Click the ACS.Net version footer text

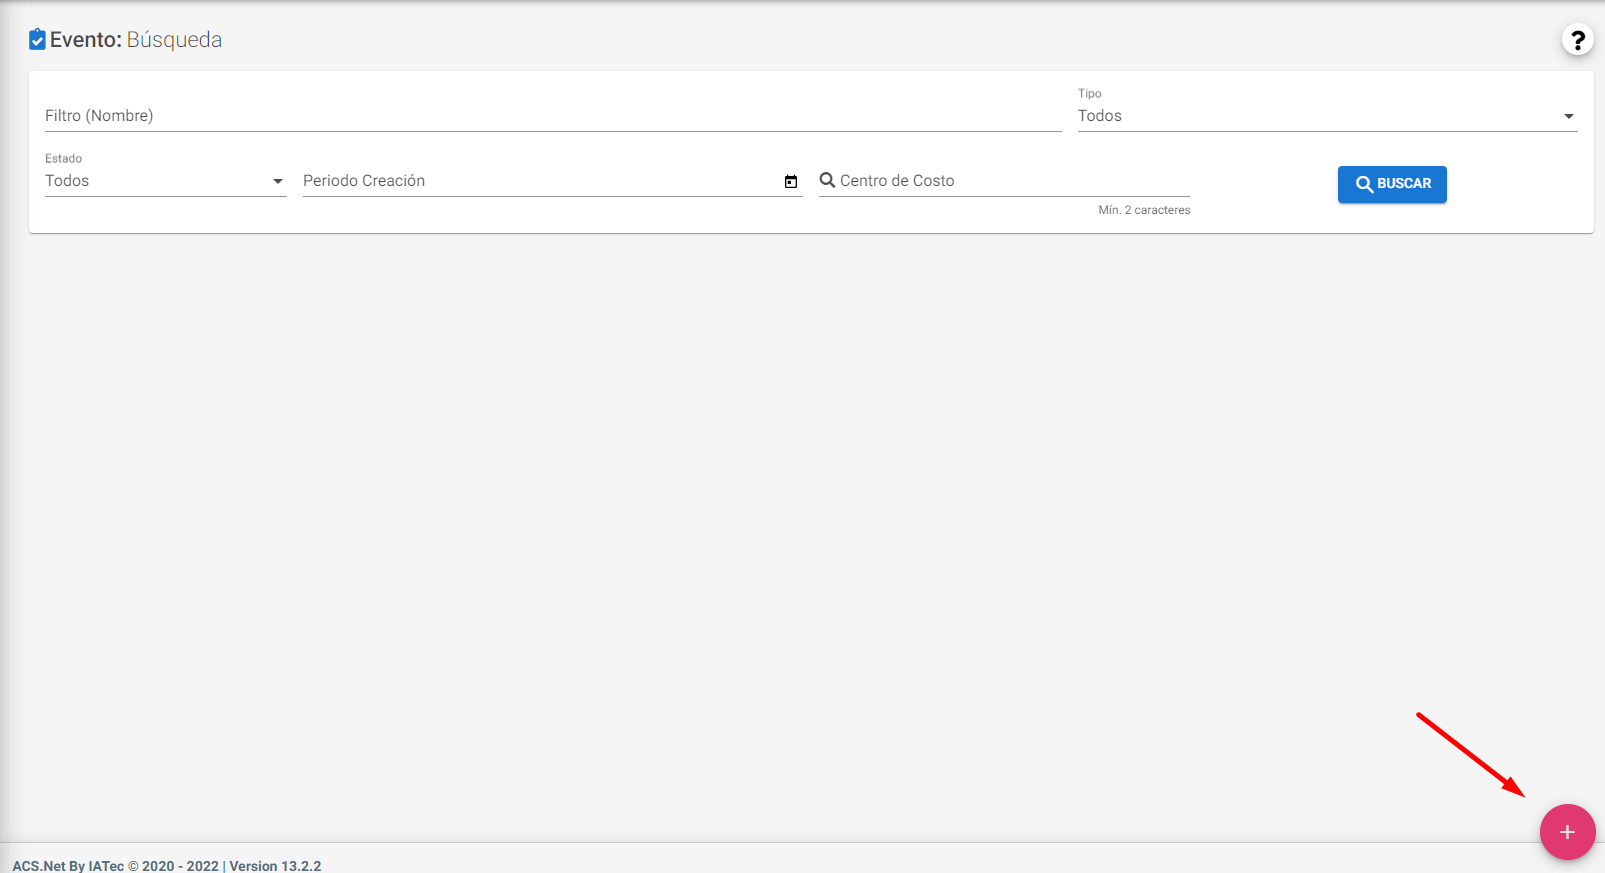click(167, 866)
